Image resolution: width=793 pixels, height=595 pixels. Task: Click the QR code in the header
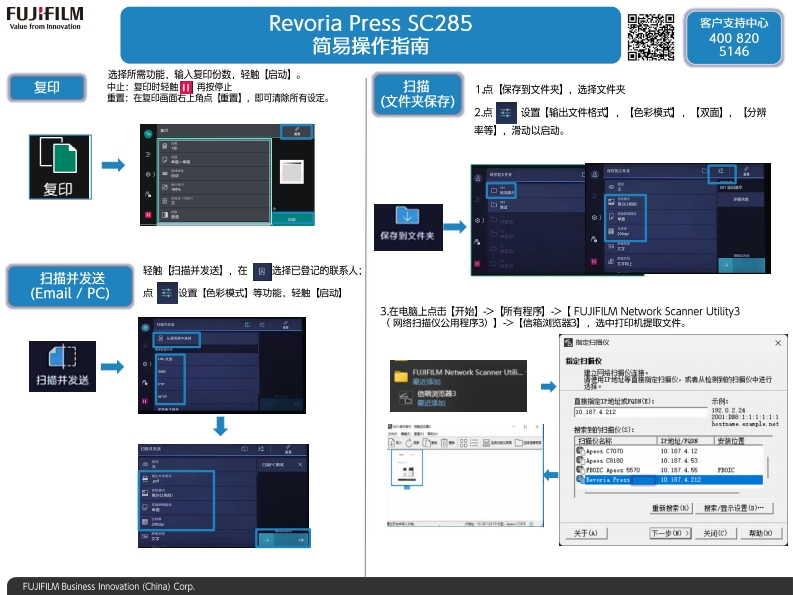click(651, 37)
